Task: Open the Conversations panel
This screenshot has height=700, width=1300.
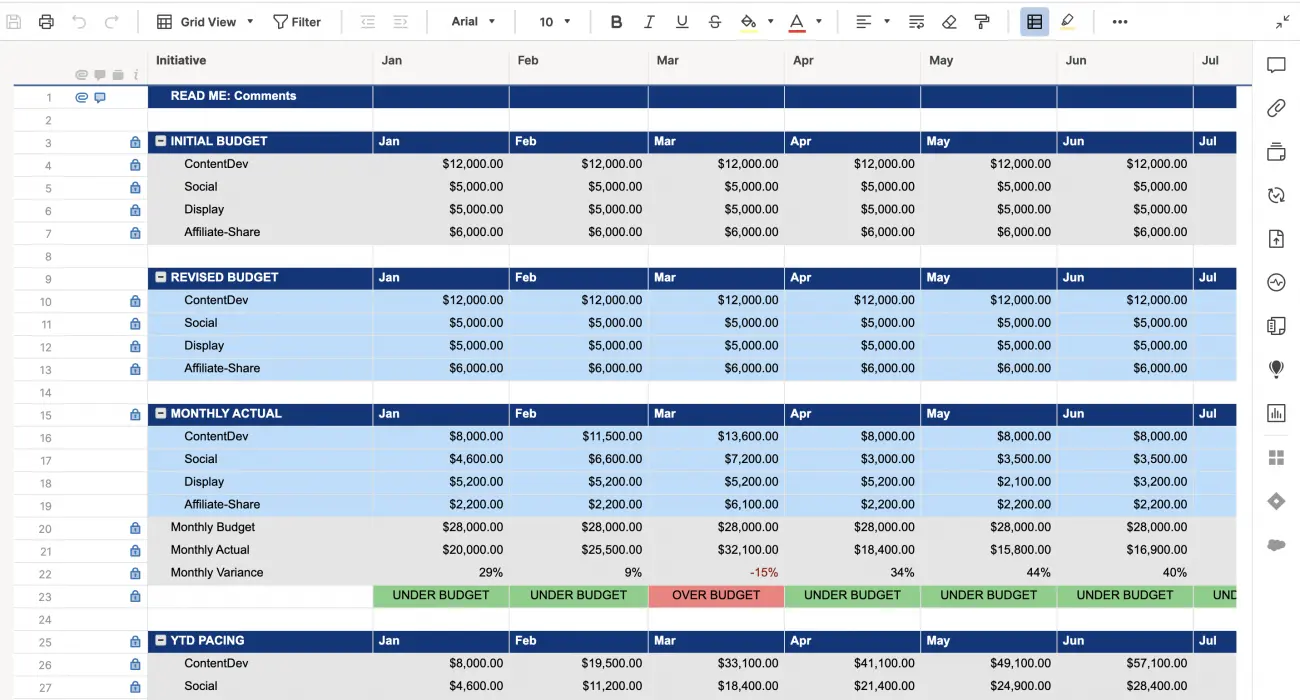Action: point(1275,65)
